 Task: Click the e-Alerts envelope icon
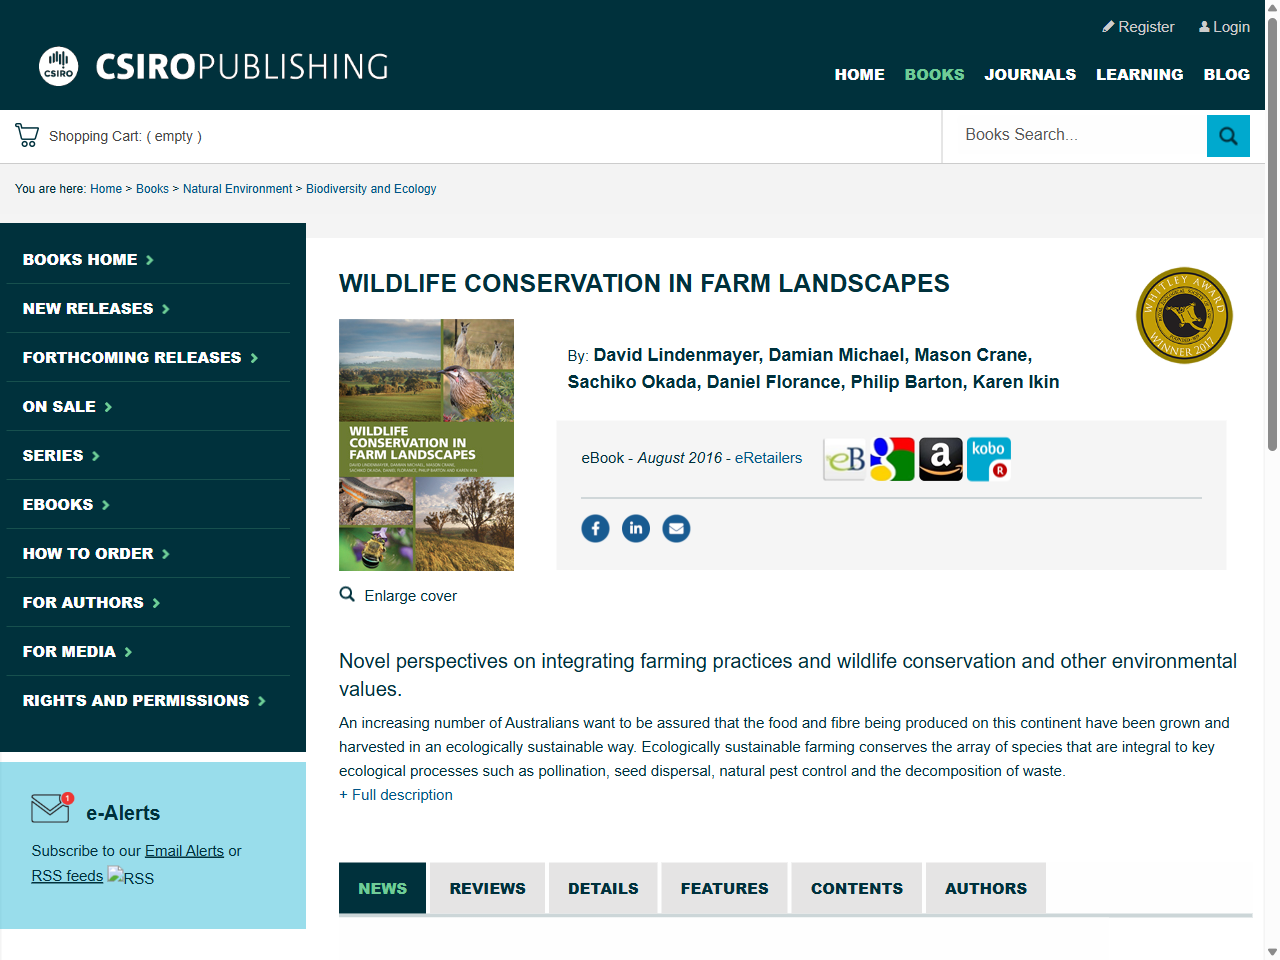52,809
